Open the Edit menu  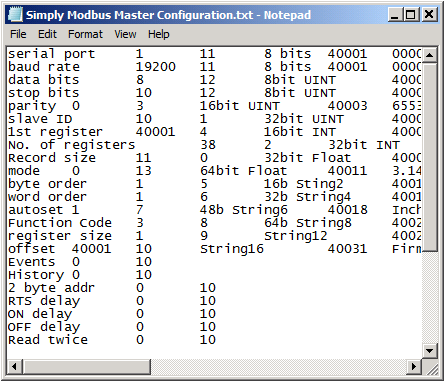(47, 34)
